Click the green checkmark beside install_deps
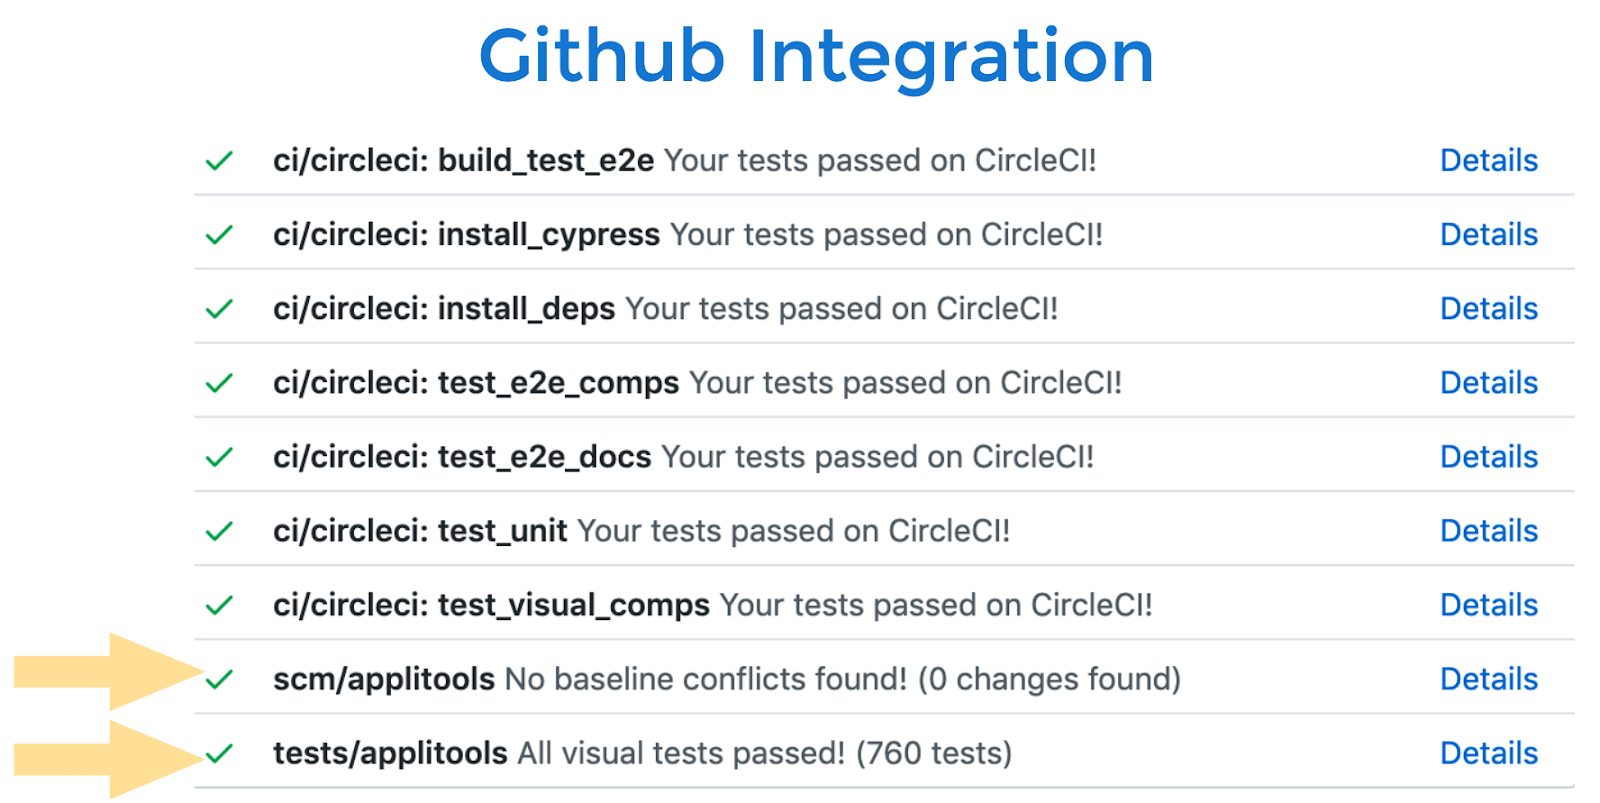 pos(219,309)
